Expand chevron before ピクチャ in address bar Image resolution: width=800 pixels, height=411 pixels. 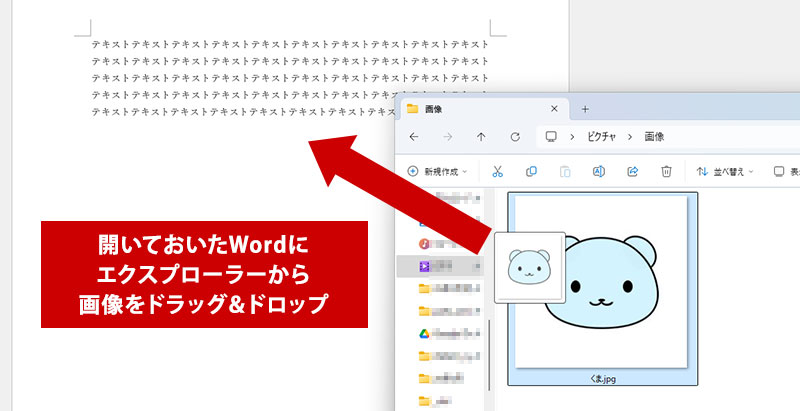point(573,137)
